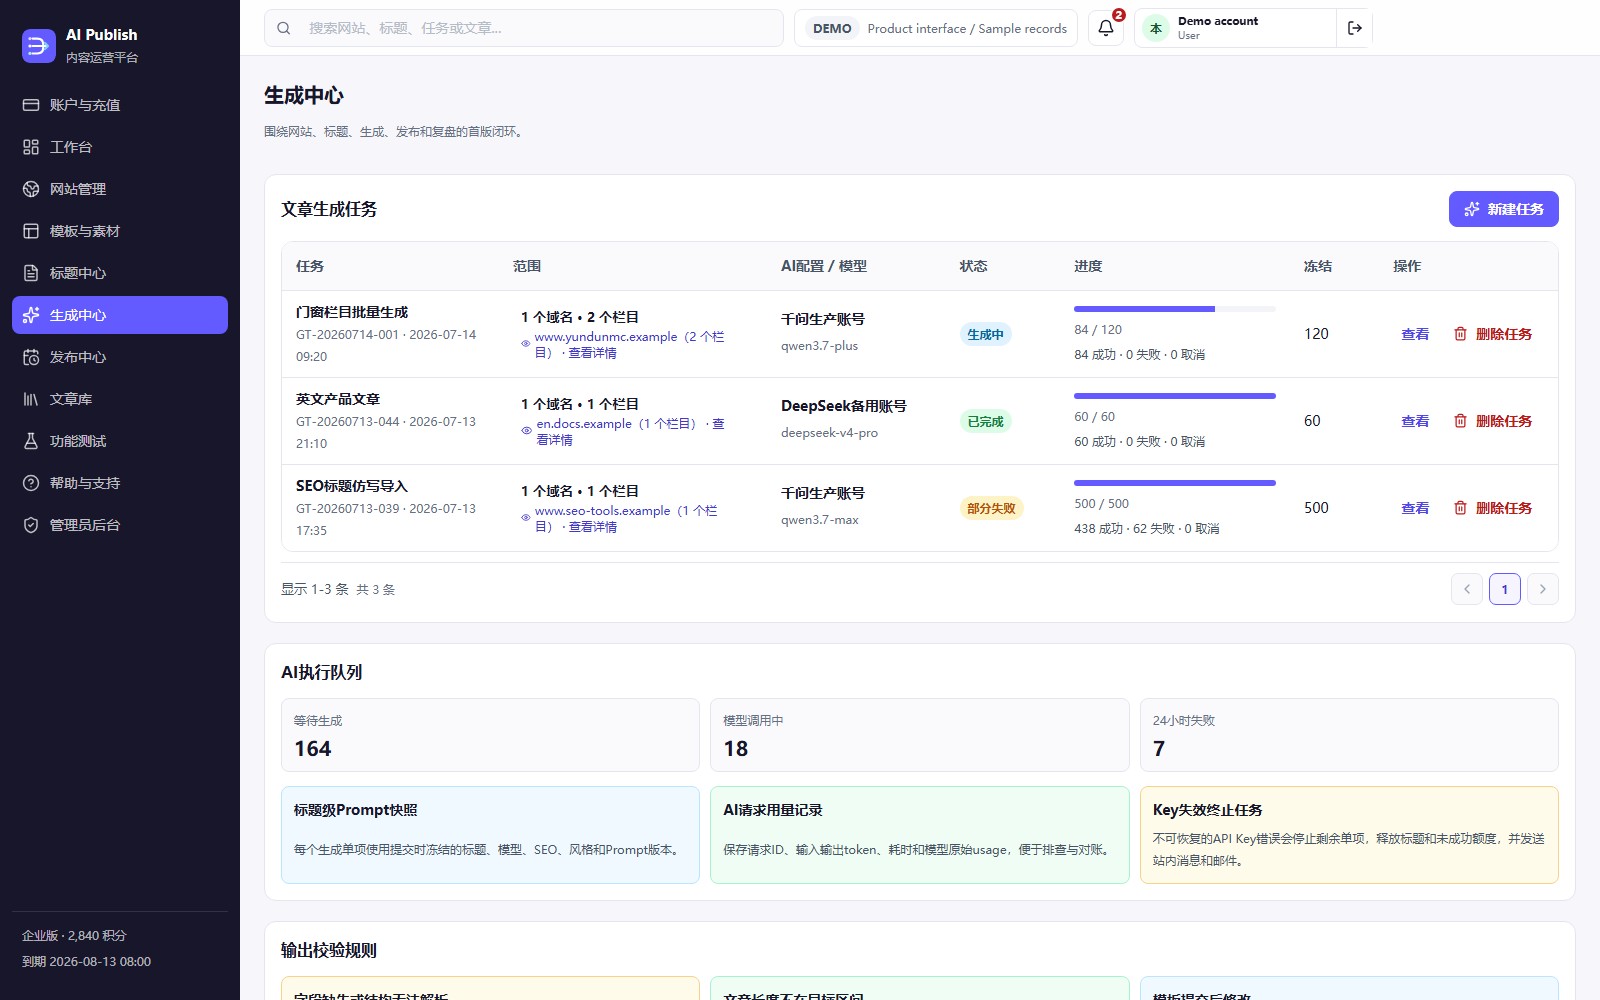Viewport: 1600px width, 1000px height.
Task: Go to next page of tasks
Action: click(x=1543, y=589)
